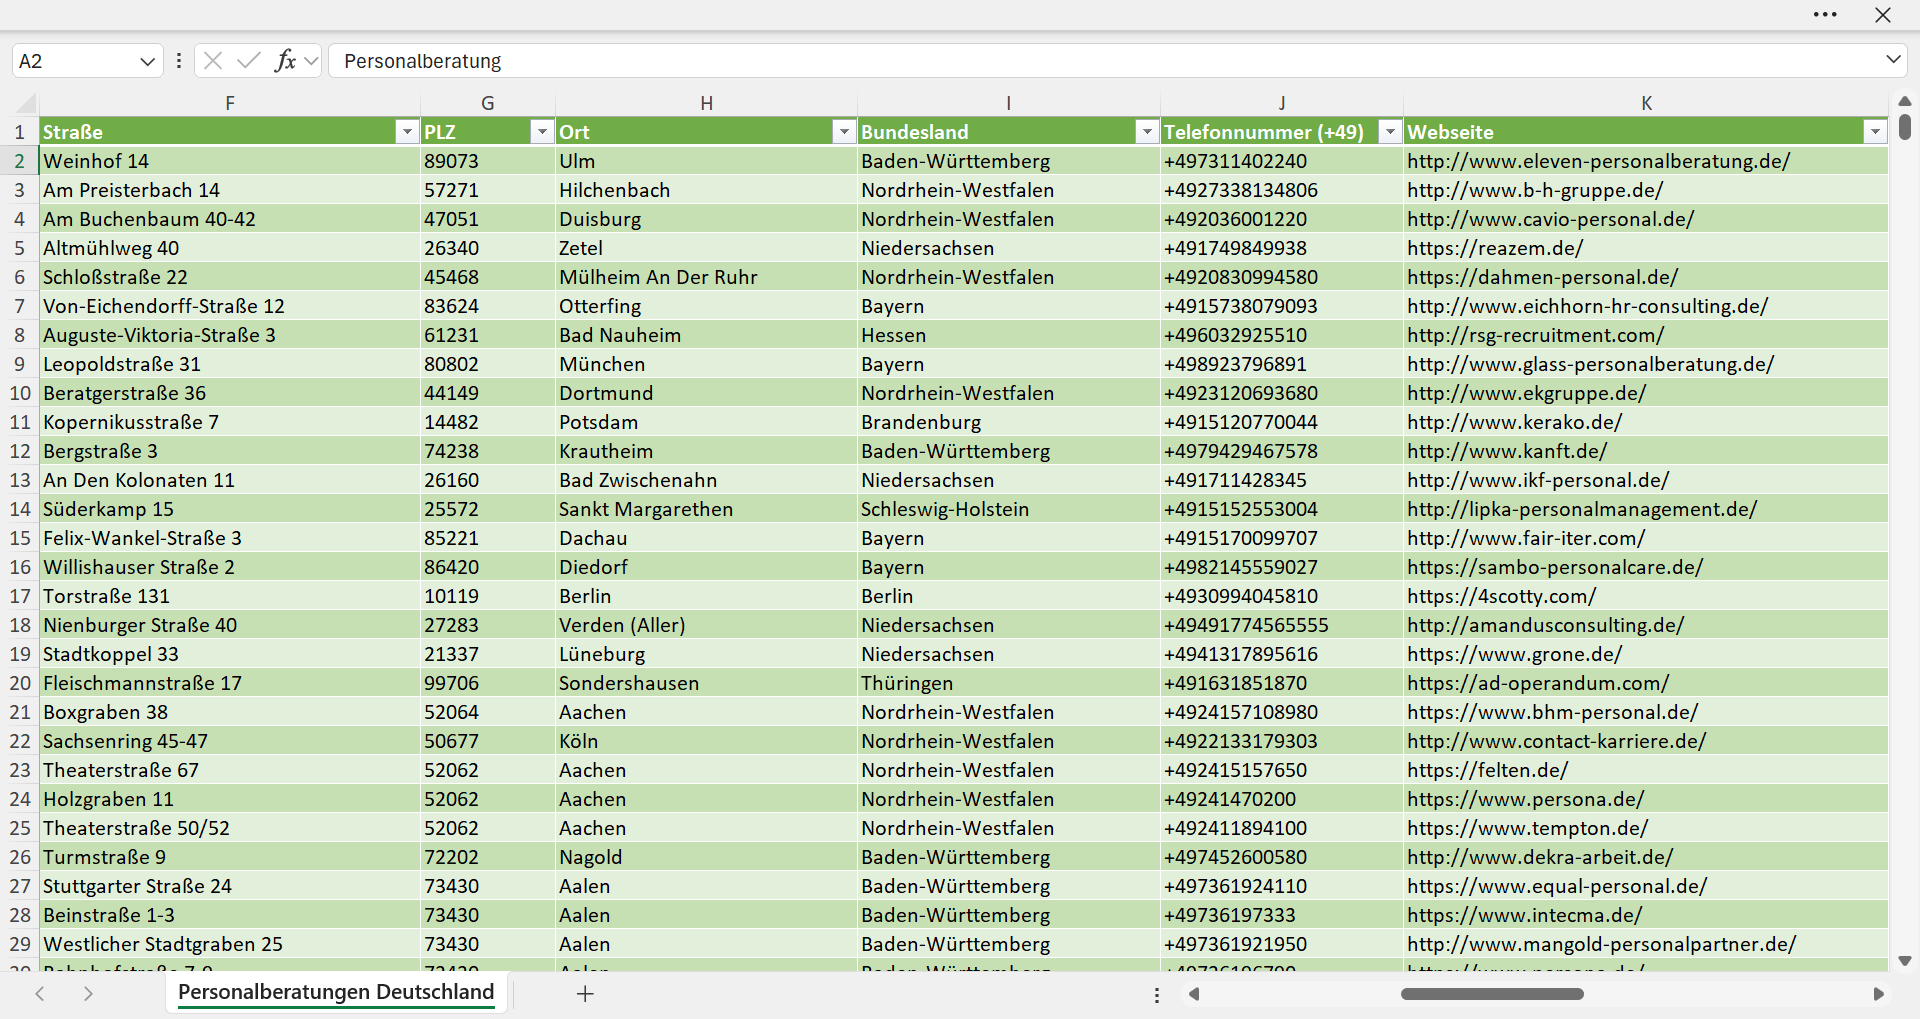The image size is (1920, 1019).
Task: Select the cell Brandenburg
Action: [x=1009, y=422]
